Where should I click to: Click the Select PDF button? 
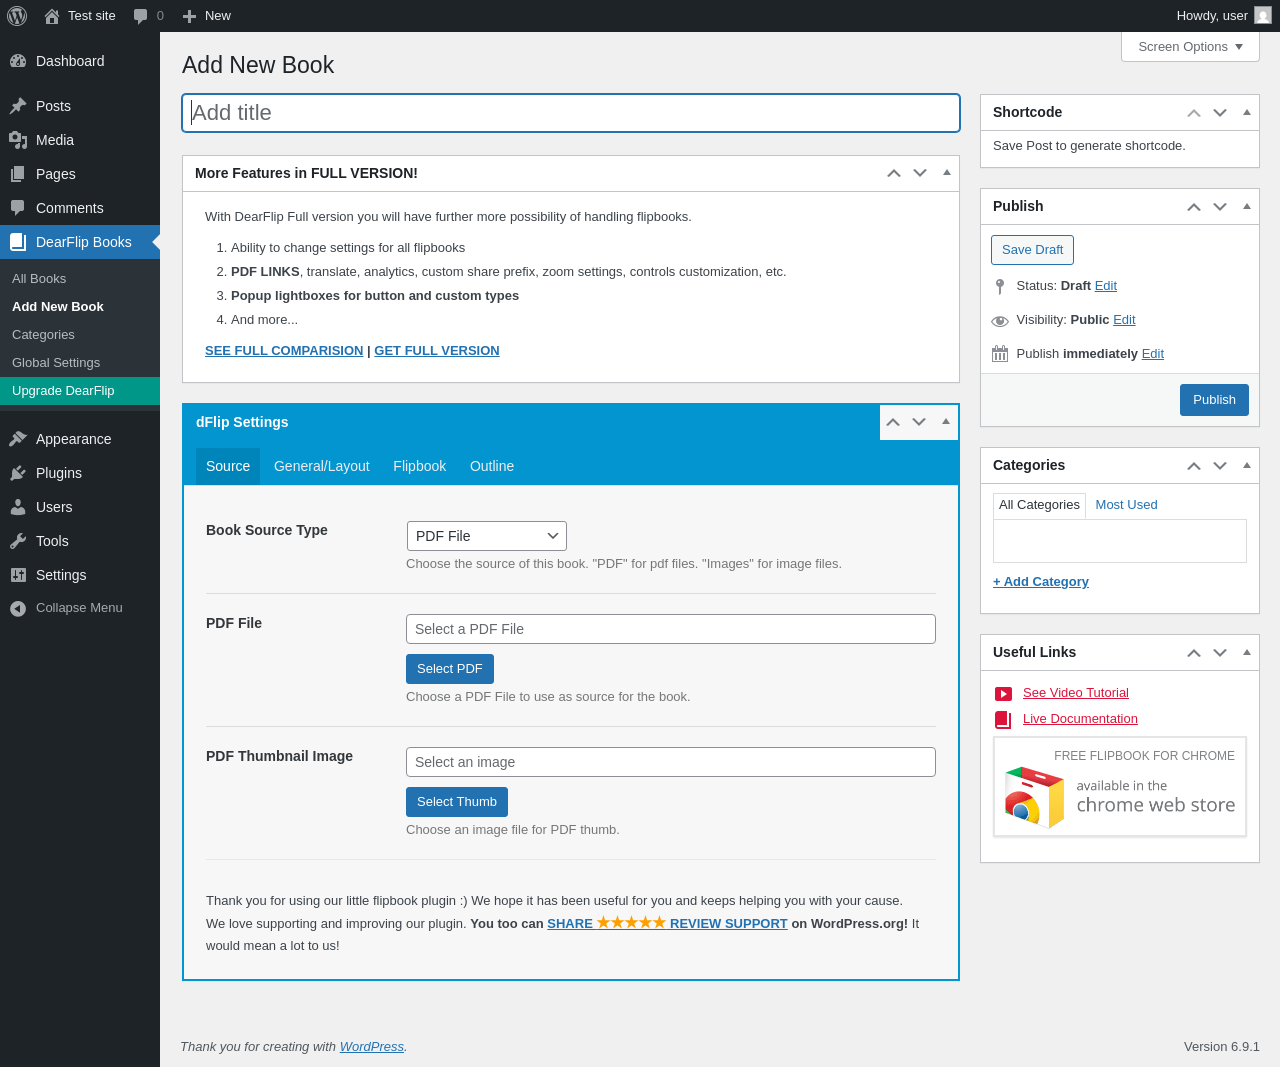(450, 669)
